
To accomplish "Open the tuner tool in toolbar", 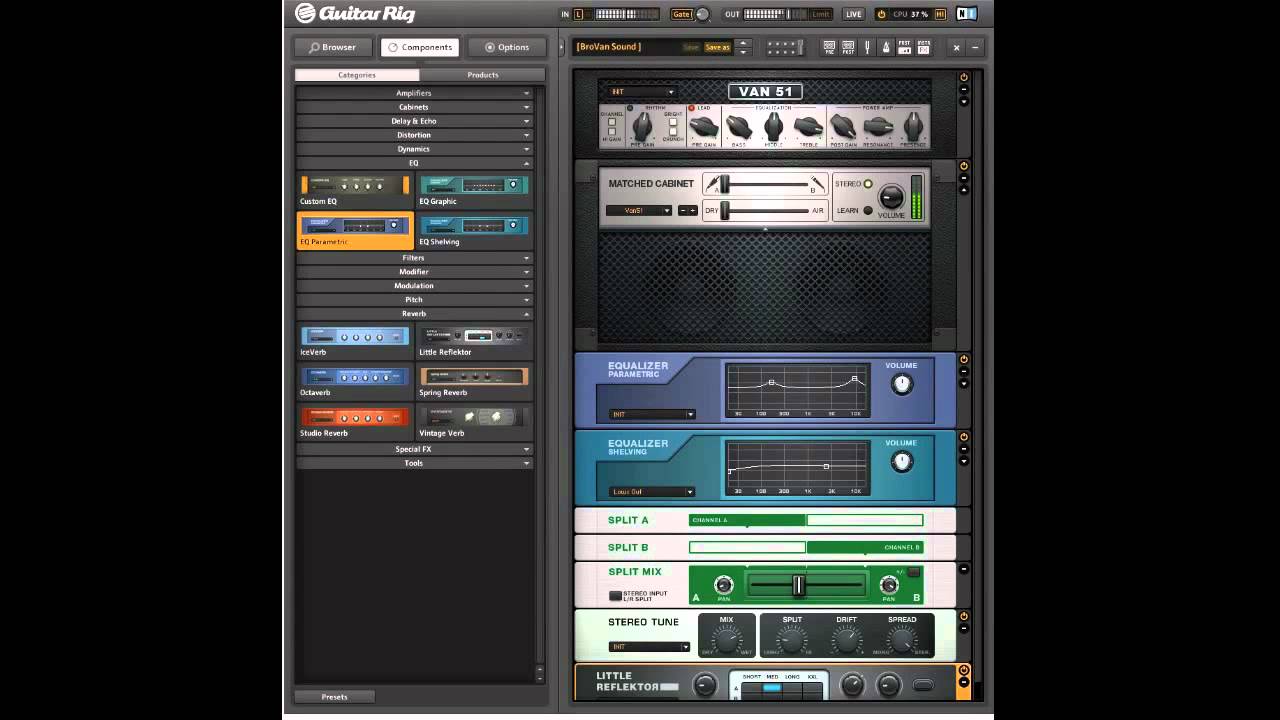I will tap(867, 47).
